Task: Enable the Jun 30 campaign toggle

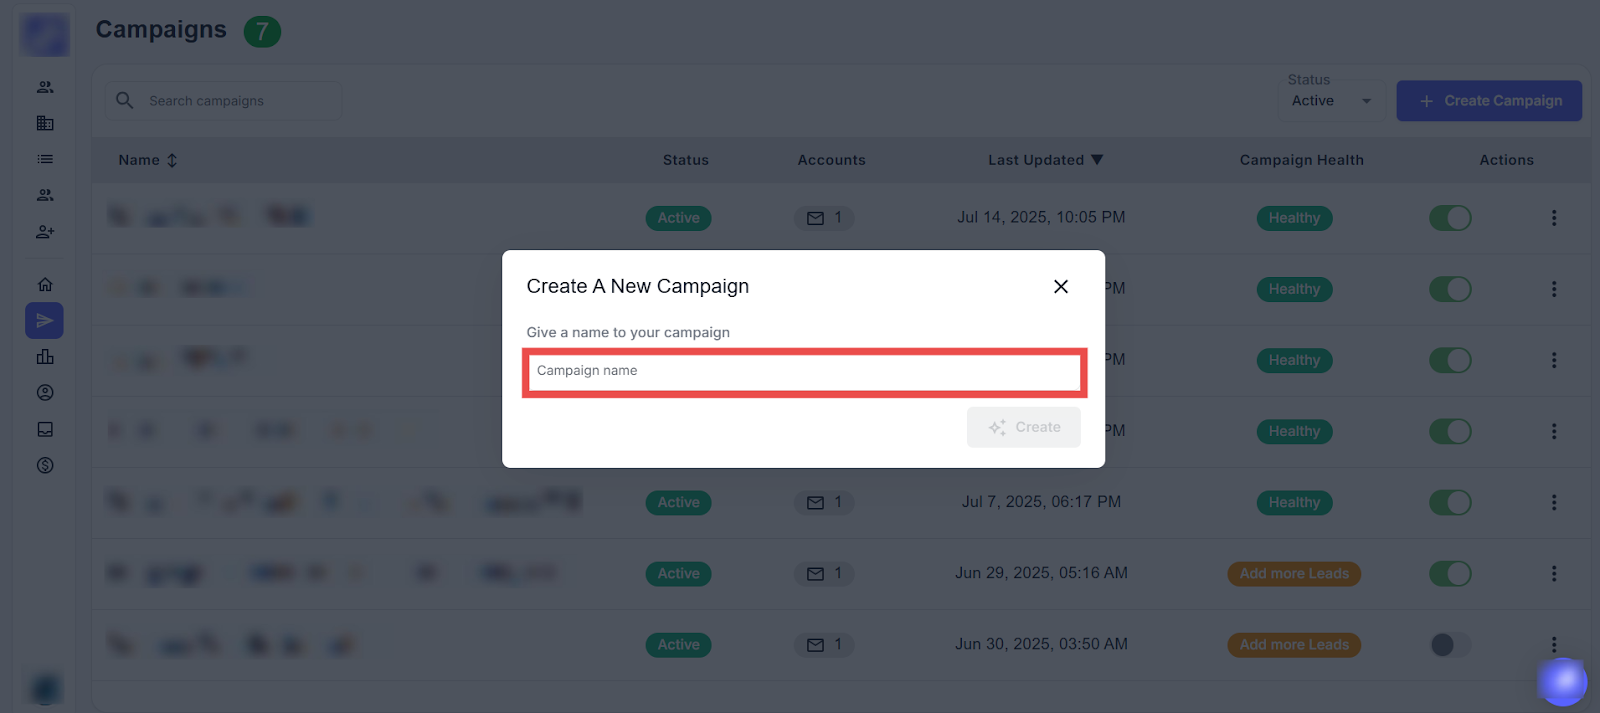Action: click(x=1450, y=645)
